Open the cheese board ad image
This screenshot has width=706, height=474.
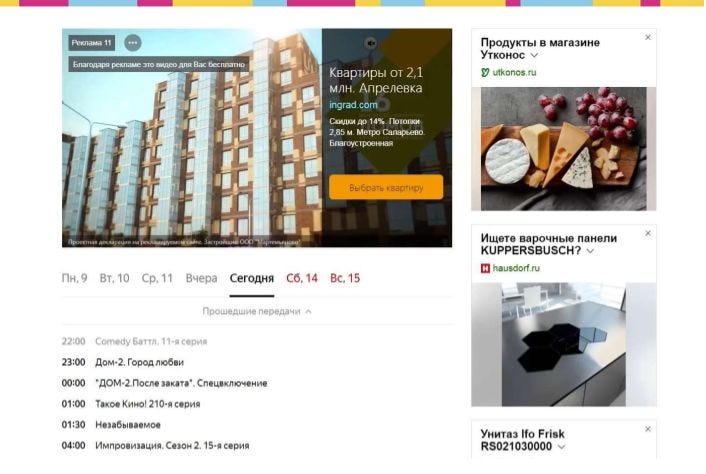tap(564, 149)
